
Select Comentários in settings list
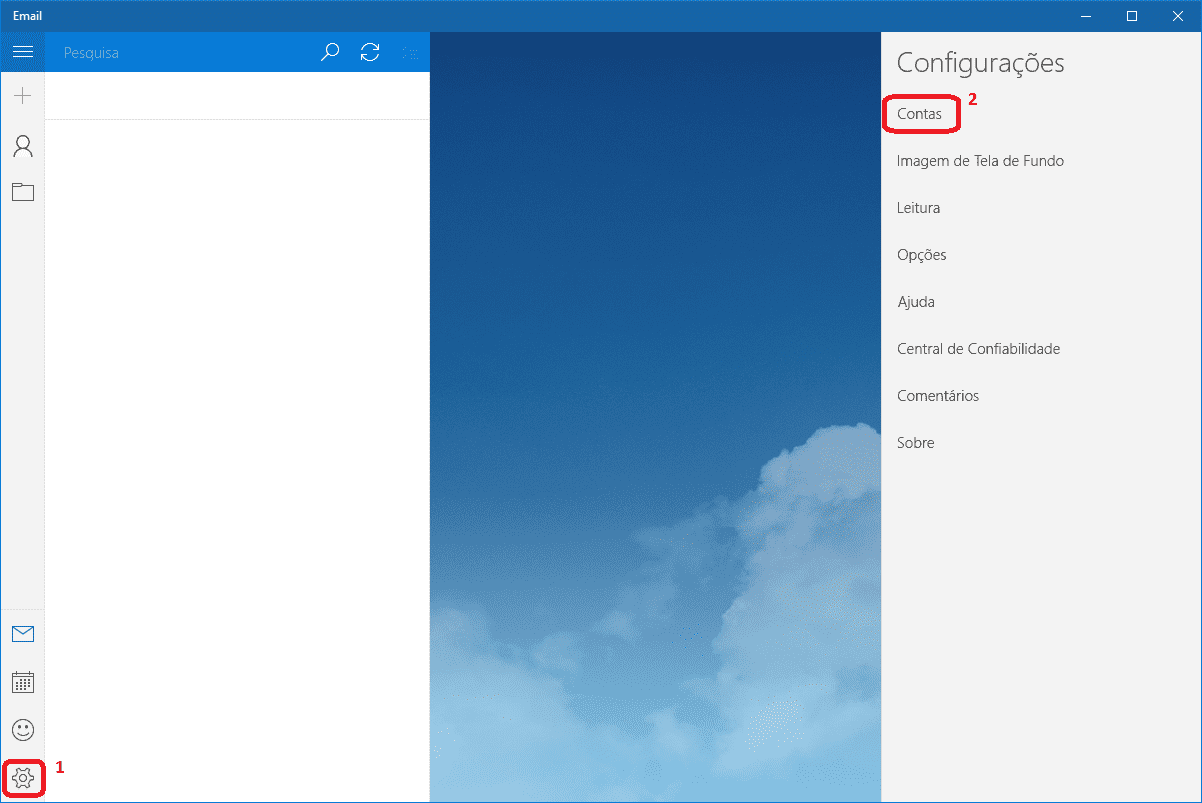pos(938,396)
